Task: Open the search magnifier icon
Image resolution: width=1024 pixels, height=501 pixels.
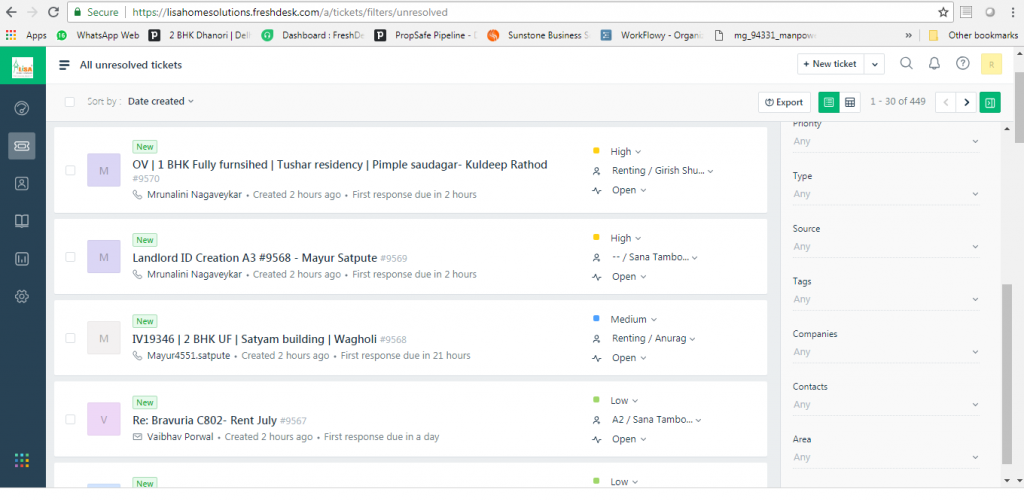Action: tap(906, 63)
